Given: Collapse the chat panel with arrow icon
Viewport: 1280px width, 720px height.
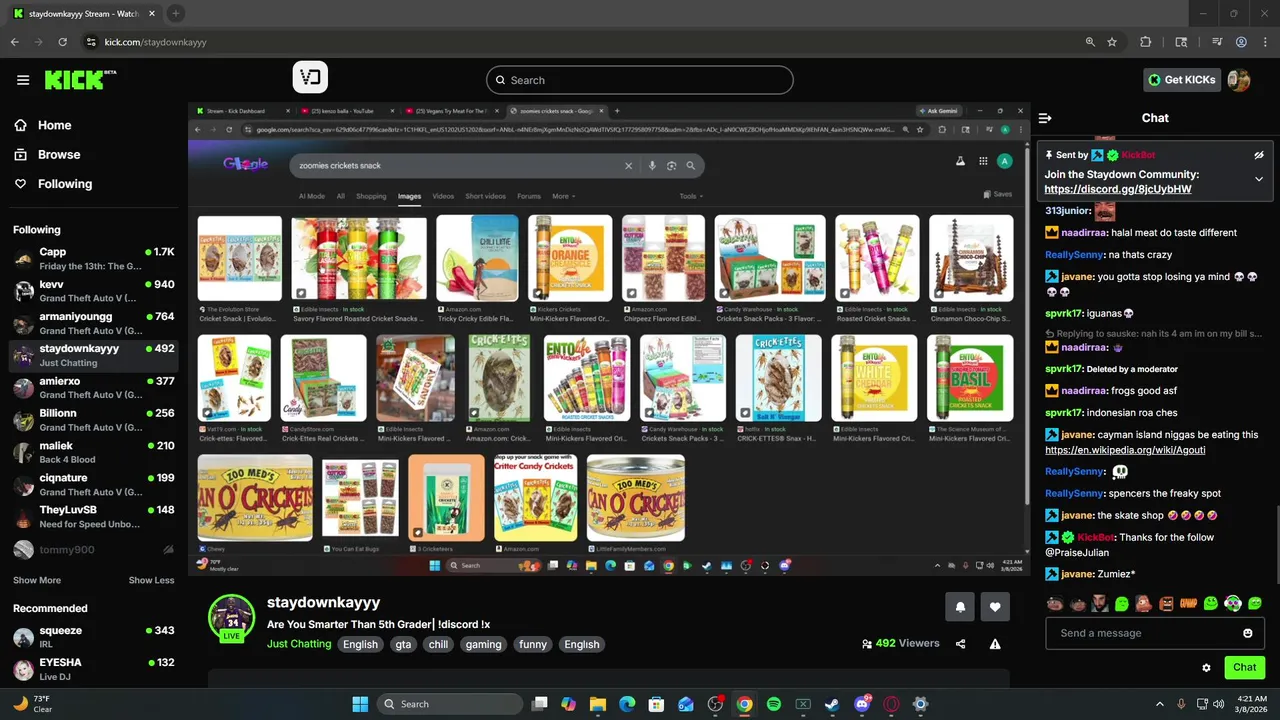Looking at the screenshot, I should pos(1045,118).
